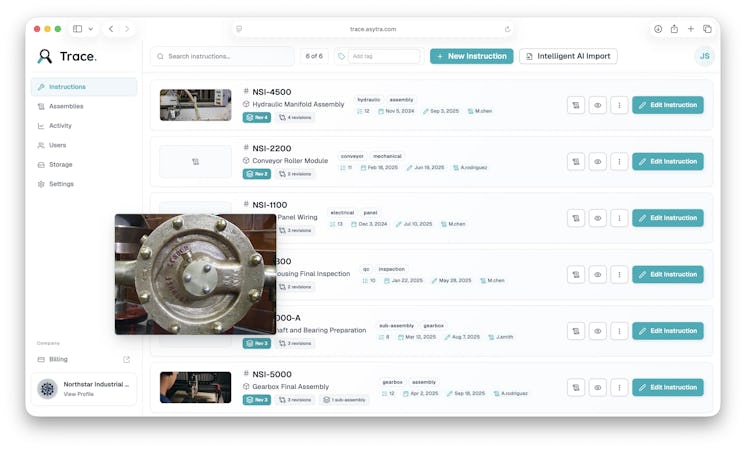Expand the browser sidebar dropdown chevron

[x=90, y=29]
